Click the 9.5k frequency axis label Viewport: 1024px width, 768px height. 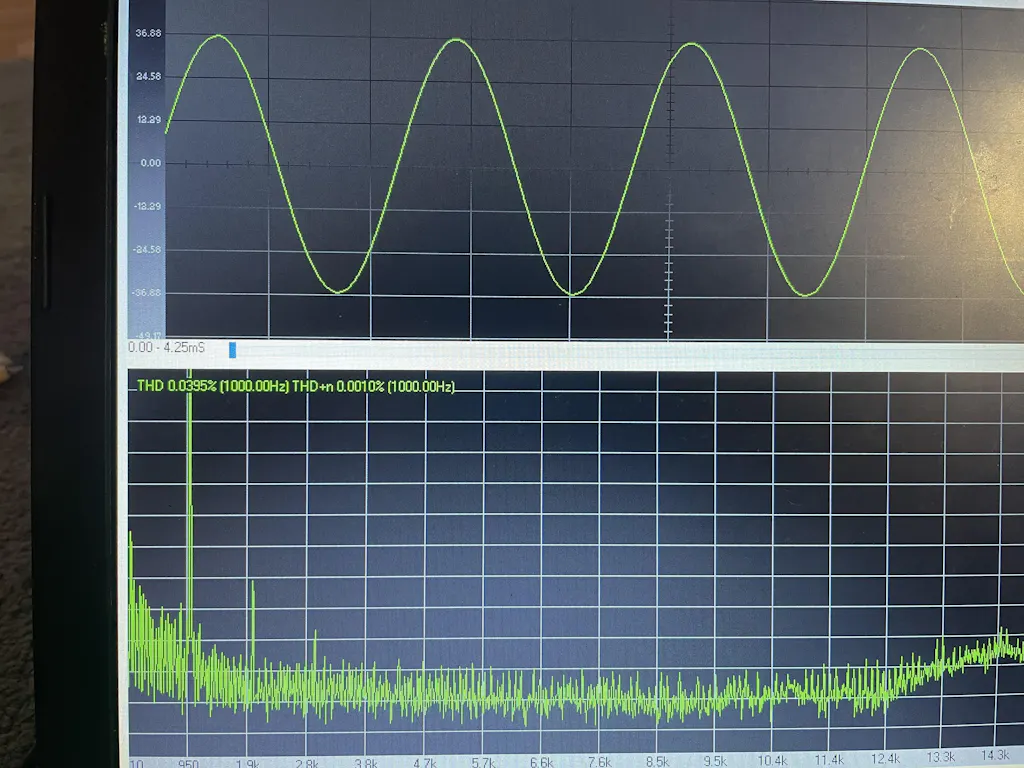pyautogui.click(x=715, y=762)
